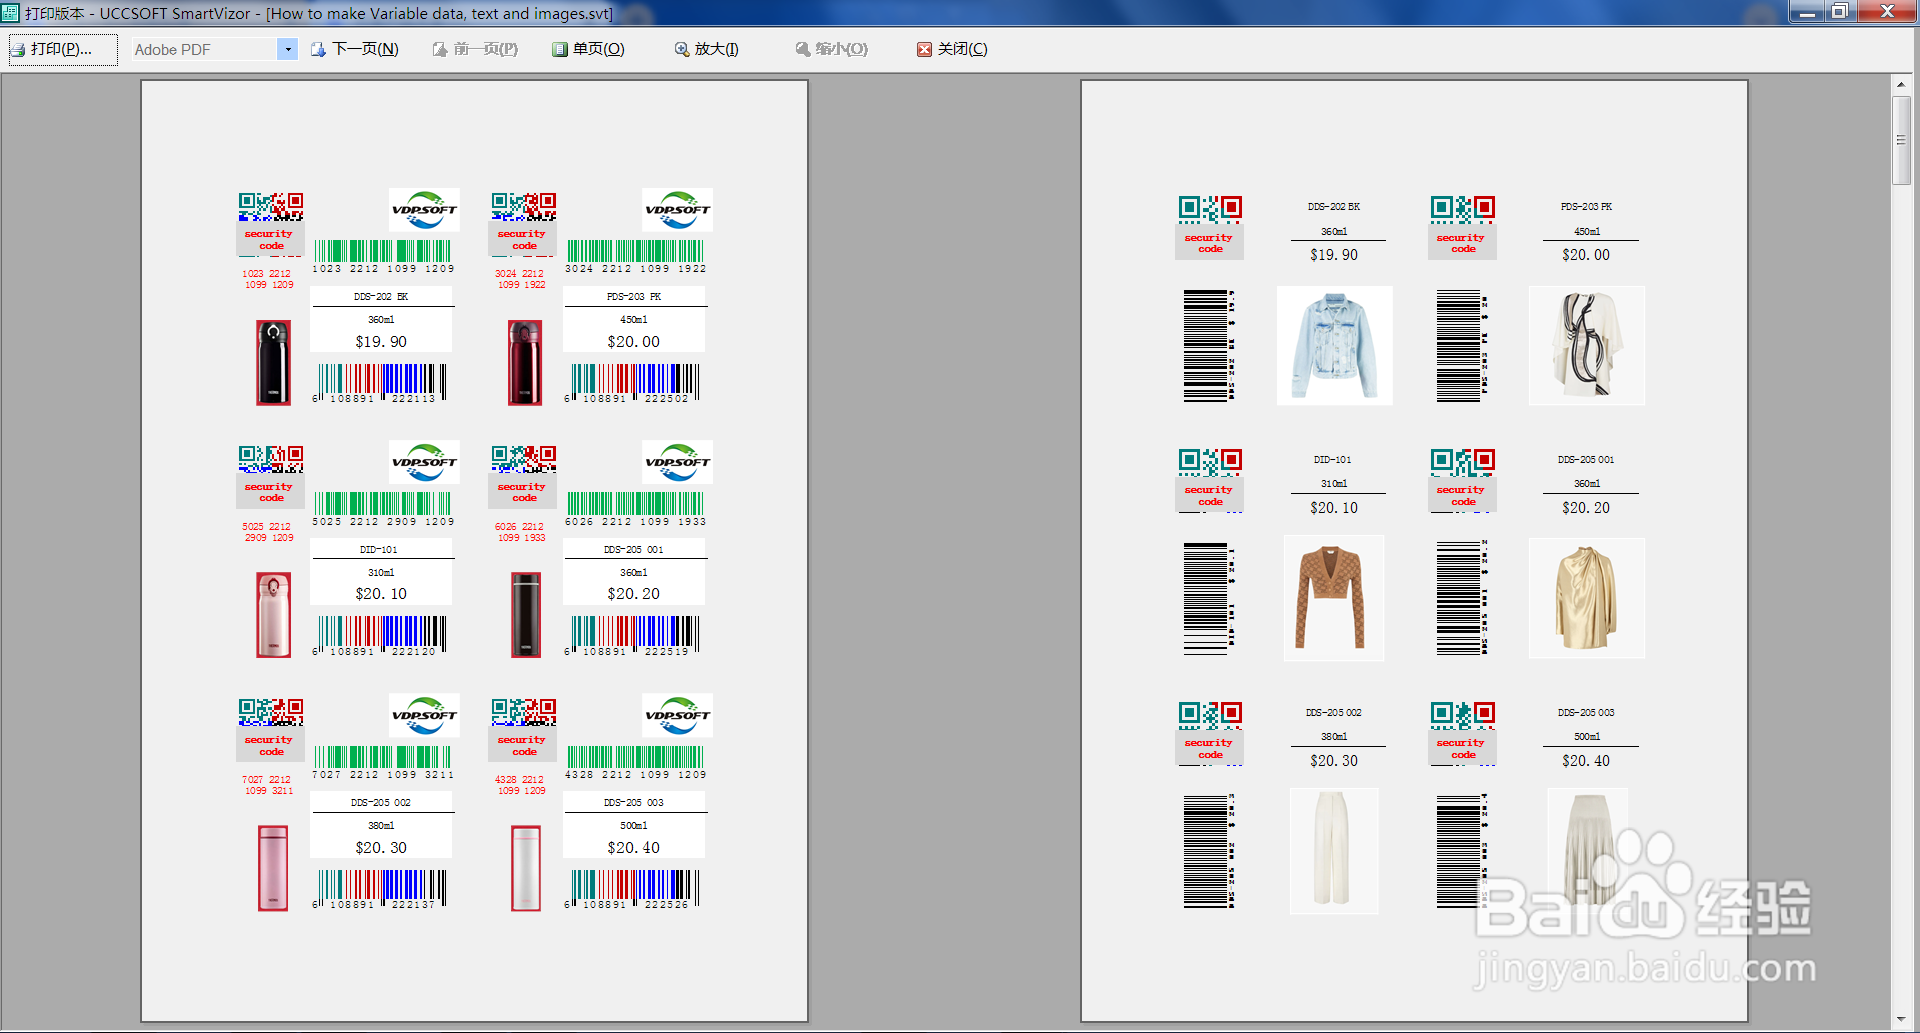Click the denim jacket image
The image size is (1920, 1033).
1334,345
